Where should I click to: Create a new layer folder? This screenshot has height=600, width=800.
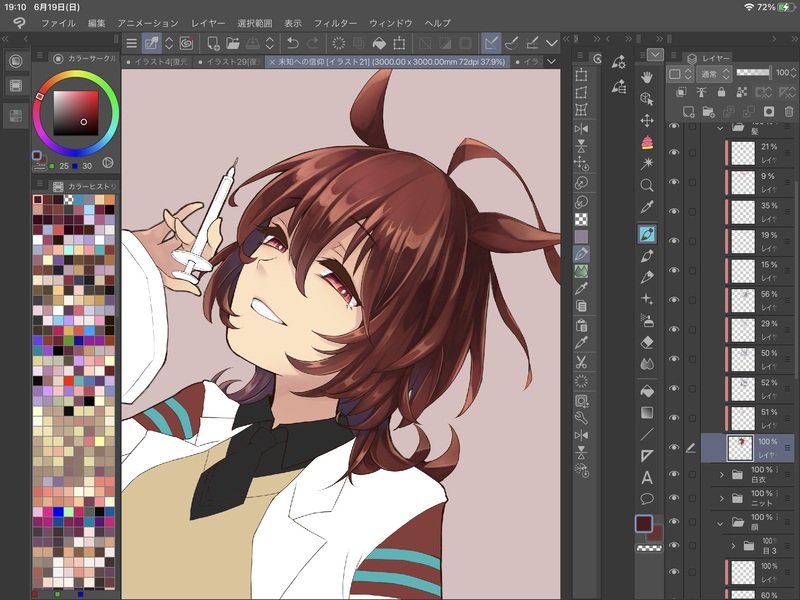point(708,112)
